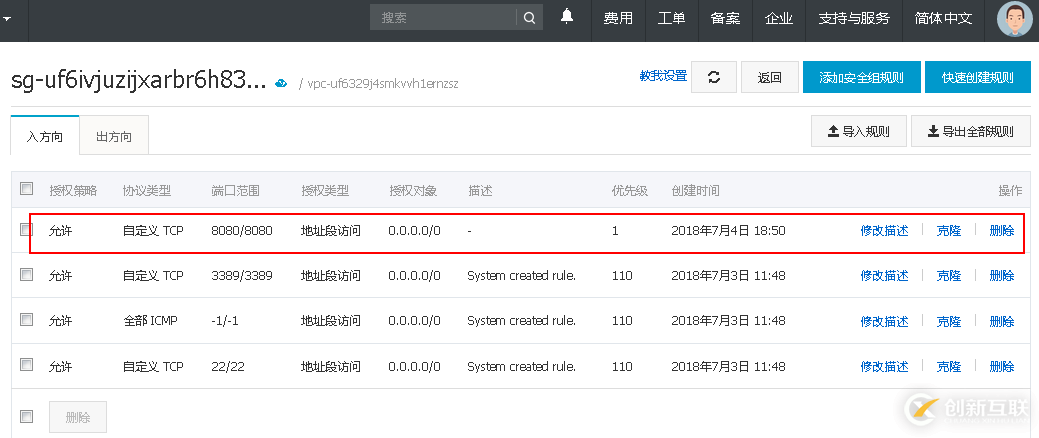
Task: Check the 3389/3389 rule checkbox
Action: coord(27,275)
